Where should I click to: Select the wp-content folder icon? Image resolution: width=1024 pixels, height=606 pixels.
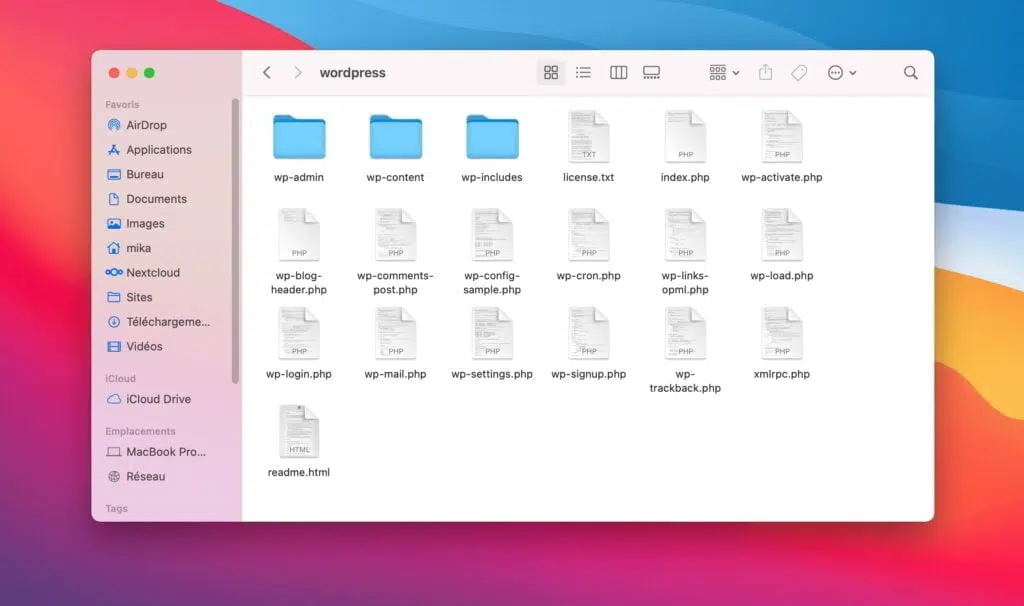(395, 138)
